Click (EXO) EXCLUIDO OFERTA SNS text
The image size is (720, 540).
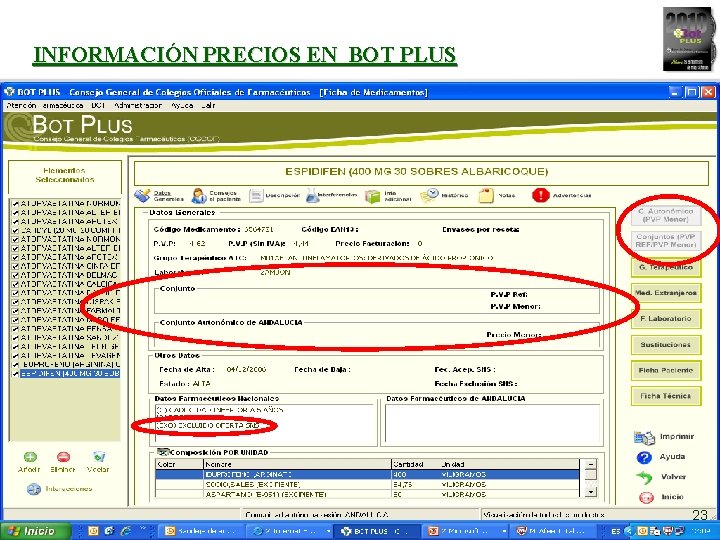(x=208, y=426)
